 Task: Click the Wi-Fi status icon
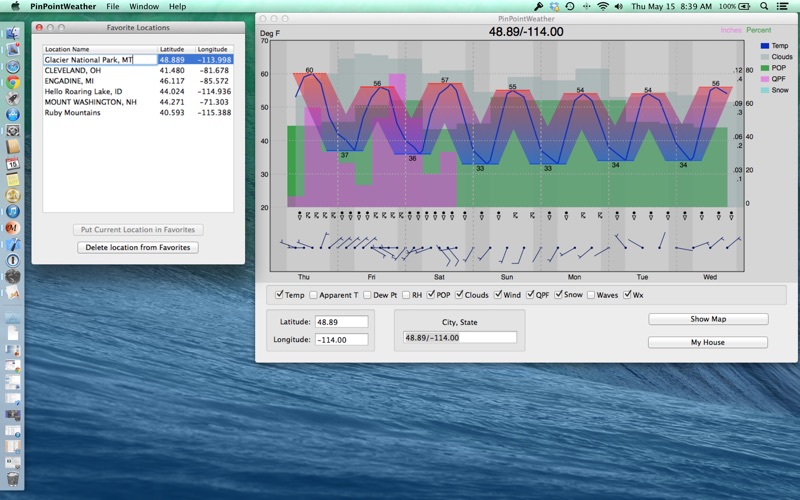(x=603, y=6)
